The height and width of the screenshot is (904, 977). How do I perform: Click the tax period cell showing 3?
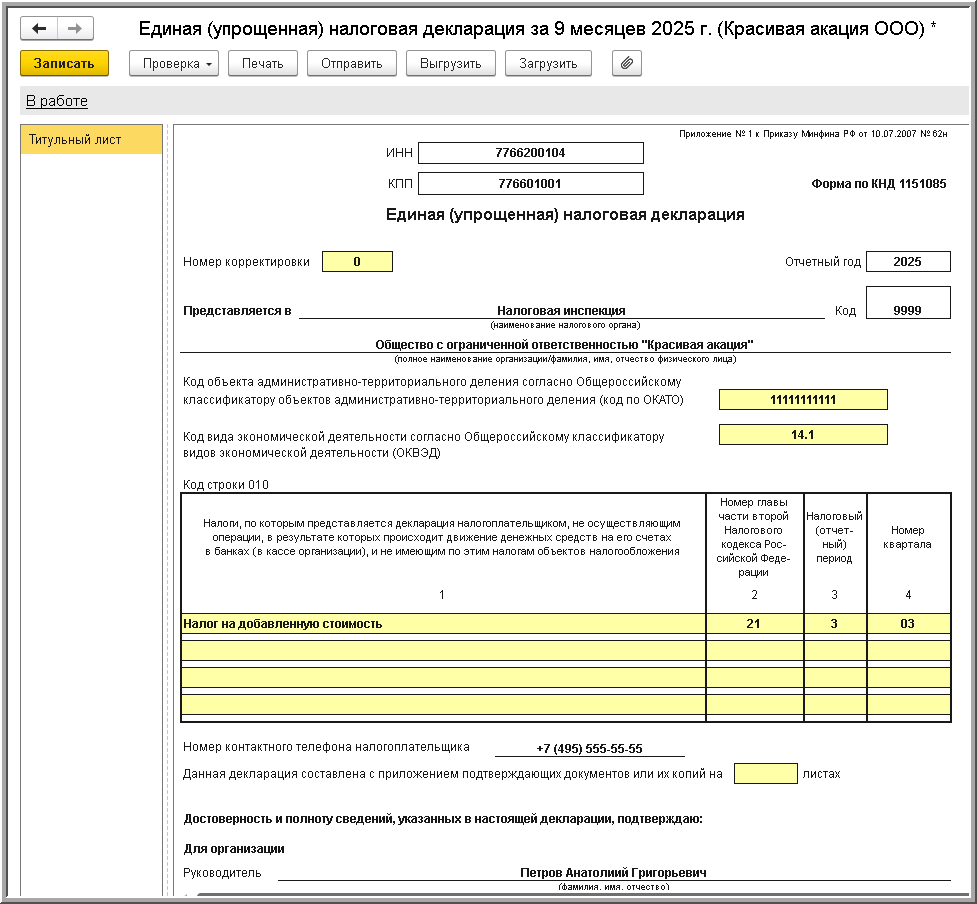(835, 624)
